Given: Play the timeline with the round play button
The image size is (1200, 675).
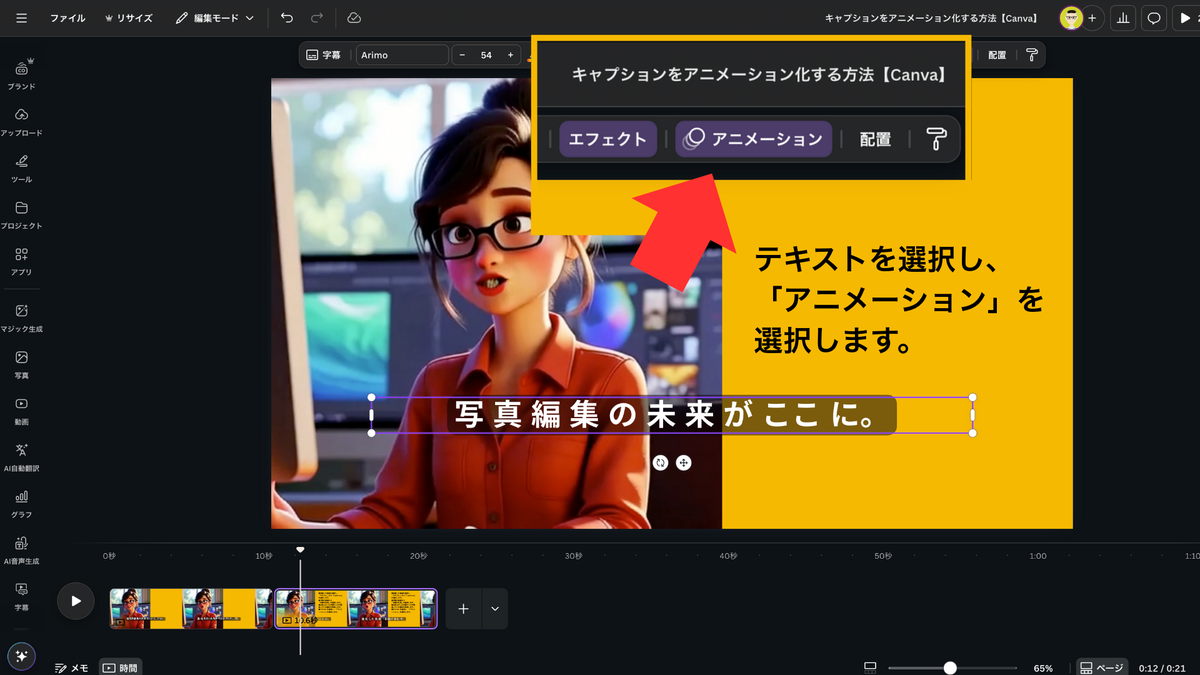Looking at the screenshot, I should point(75,600).
